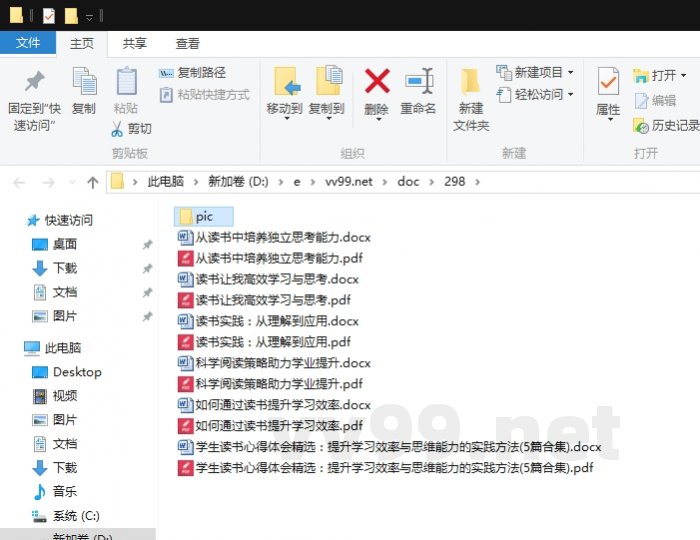700x540 pixels.
Task: Open the File (文件) tab
Action: click(x=28, y=43)
